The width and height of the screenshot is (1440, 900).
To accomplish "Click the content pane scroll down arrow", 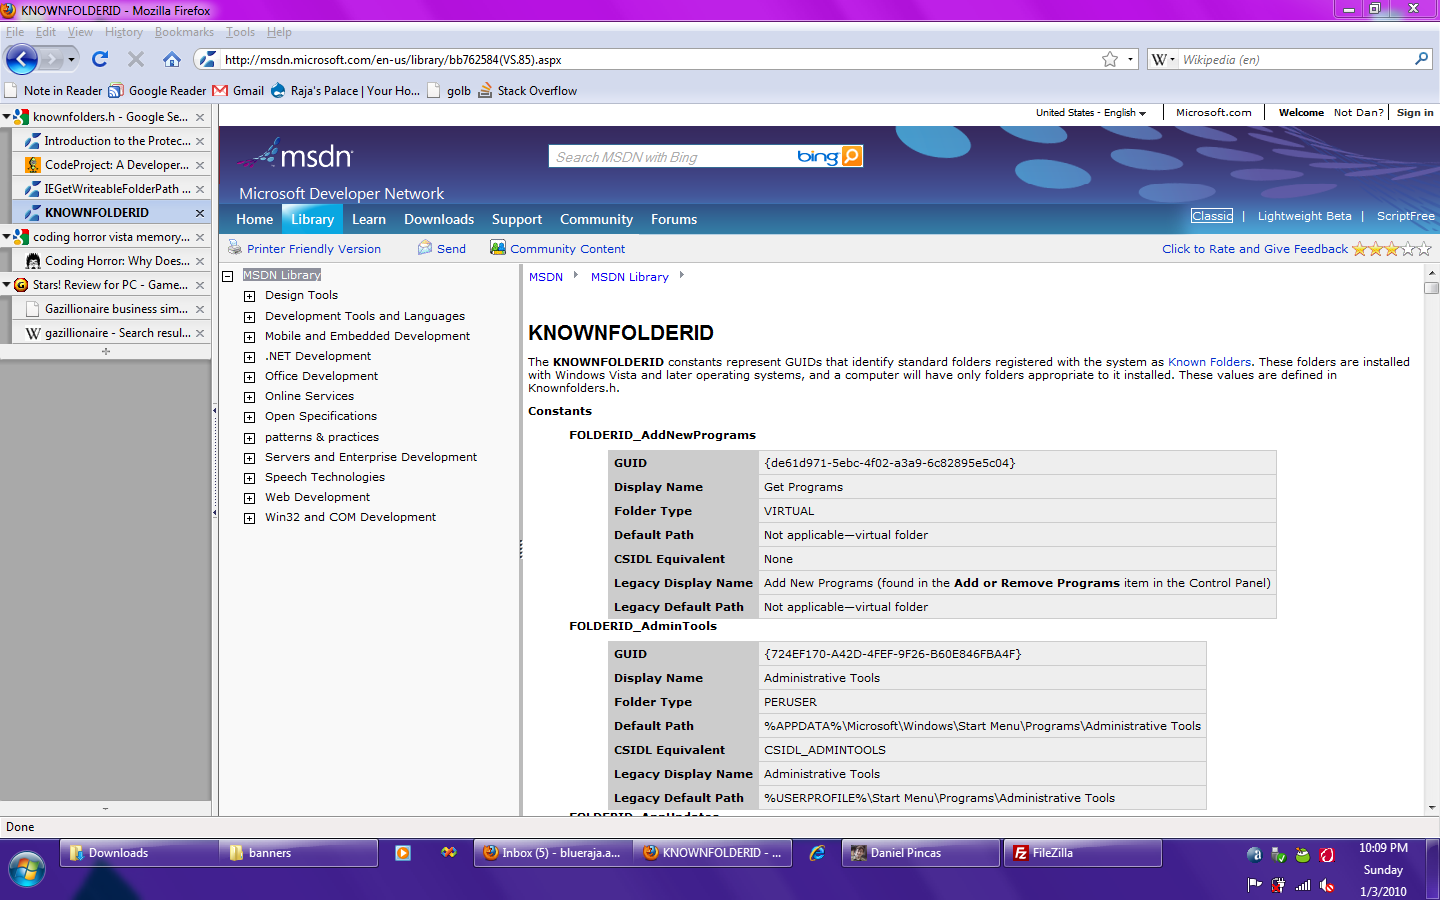I will coord(1431,807).
